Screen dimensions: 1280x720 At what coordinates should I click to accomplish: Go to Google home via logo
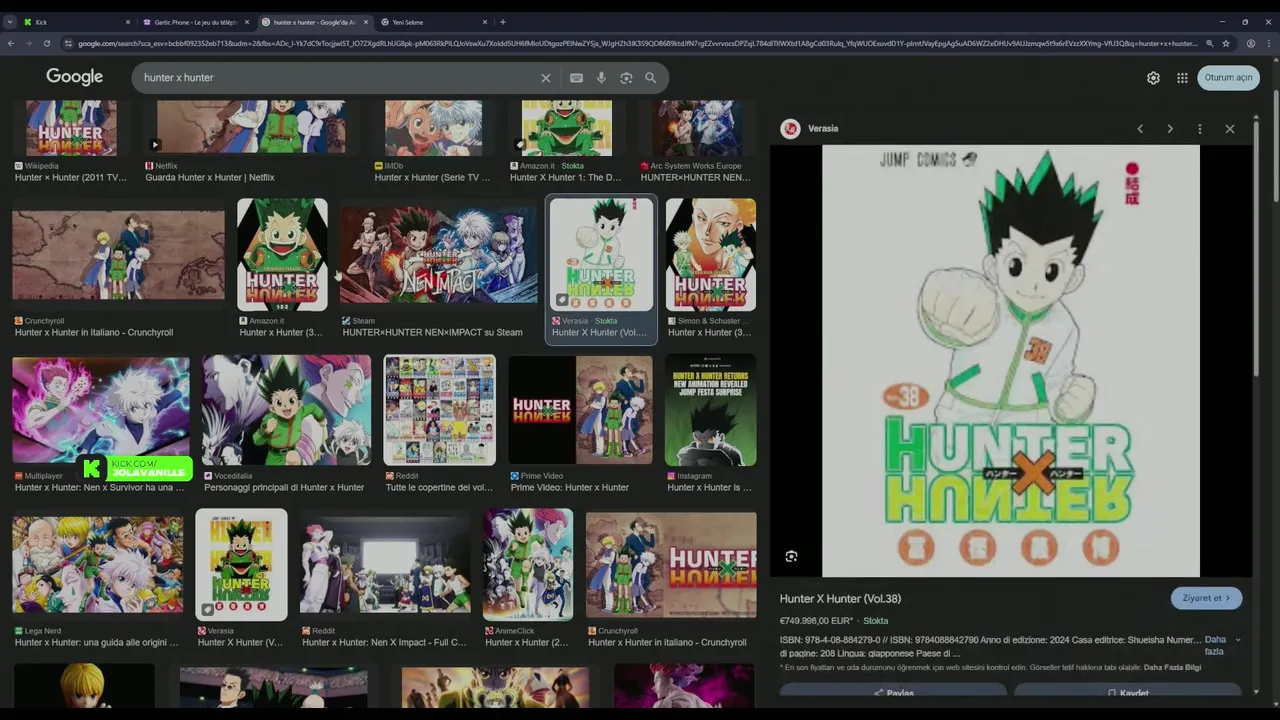click(x=74, y=77)
